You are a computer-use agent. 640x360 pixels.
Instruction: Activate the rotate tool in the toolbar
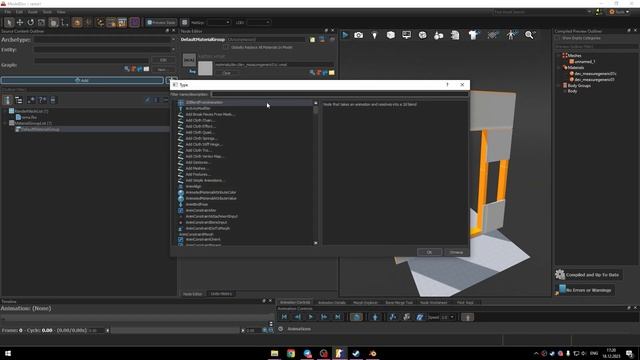coord(31,22)
